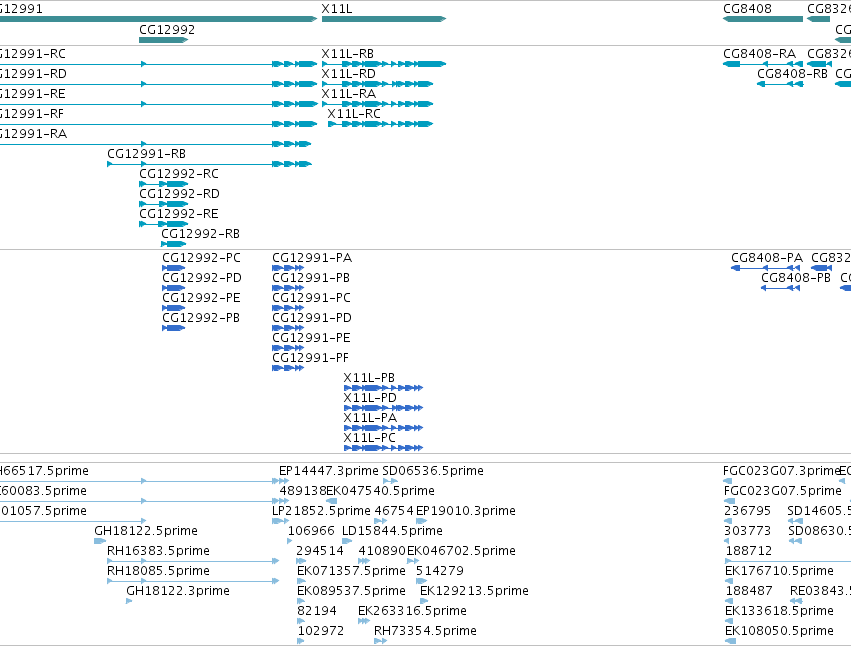851x646 pixels.
Task: Open EST label EK176710.5prime
Action: click(x=779, y=572)
